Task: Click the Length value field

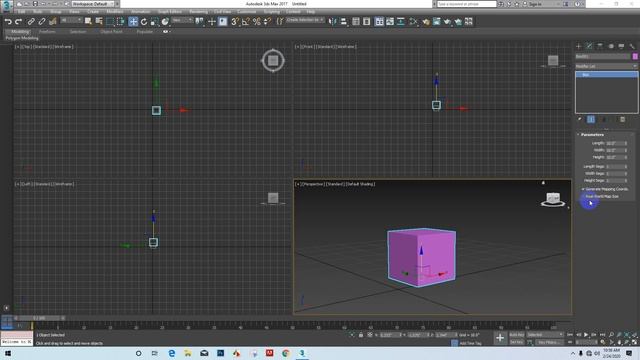Action: [615, 143]
